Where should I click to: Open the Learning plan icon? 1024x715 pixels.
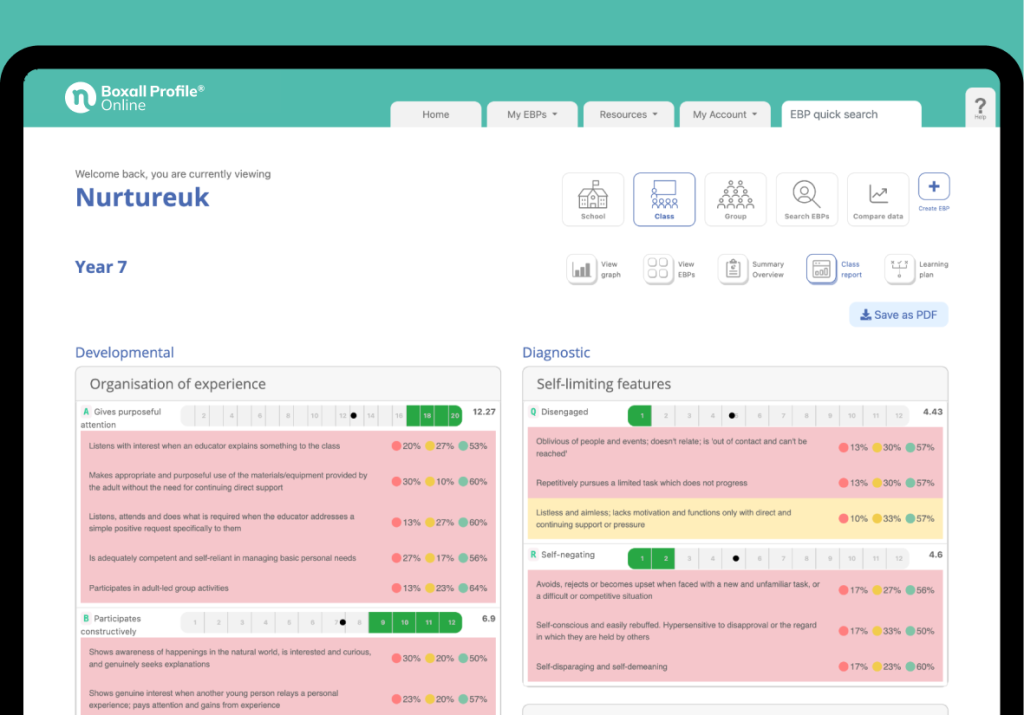(x=899, y=270)
